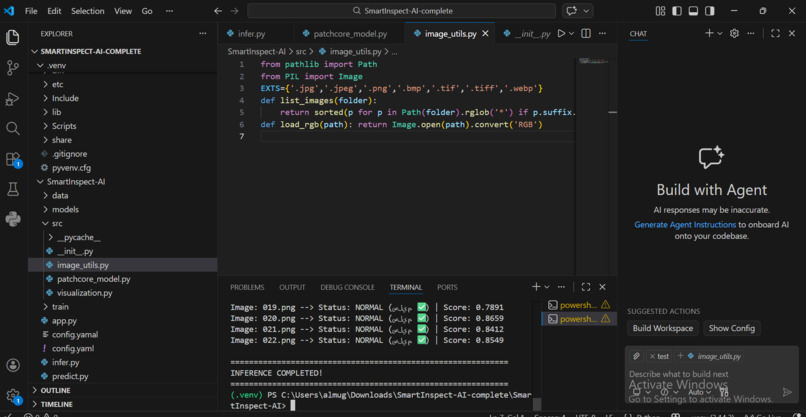Image resolution: width=806 pixels, height=417 pixels.
Task: Expand the TIMELINE section
Action: coord(57,404)
